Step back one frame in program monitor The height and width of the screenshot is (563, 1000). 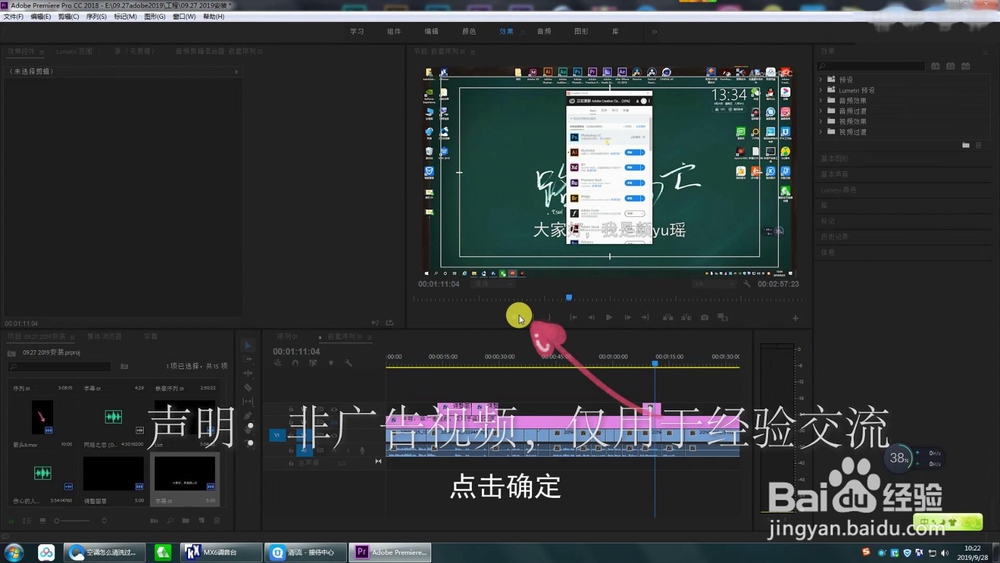click(591, 317)
